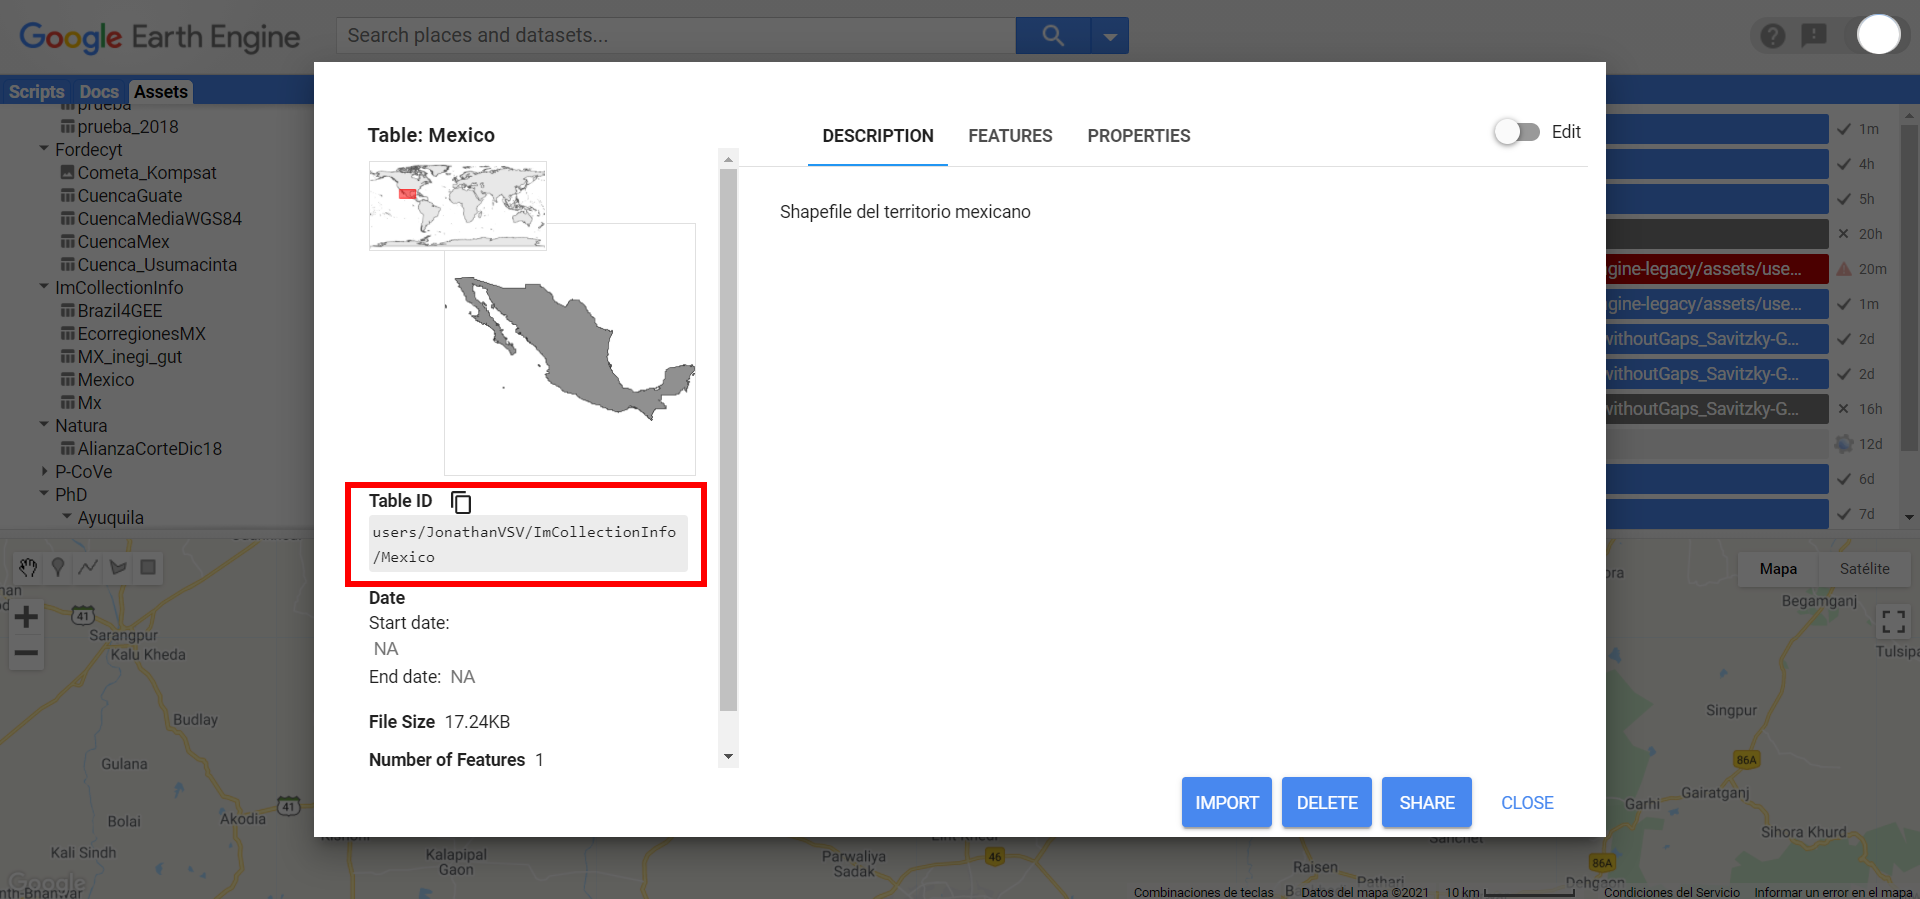This screenshot has width=1920, height=899.
Task: Toggle fullscreen map view icon
Action: tap(1893, 622)
